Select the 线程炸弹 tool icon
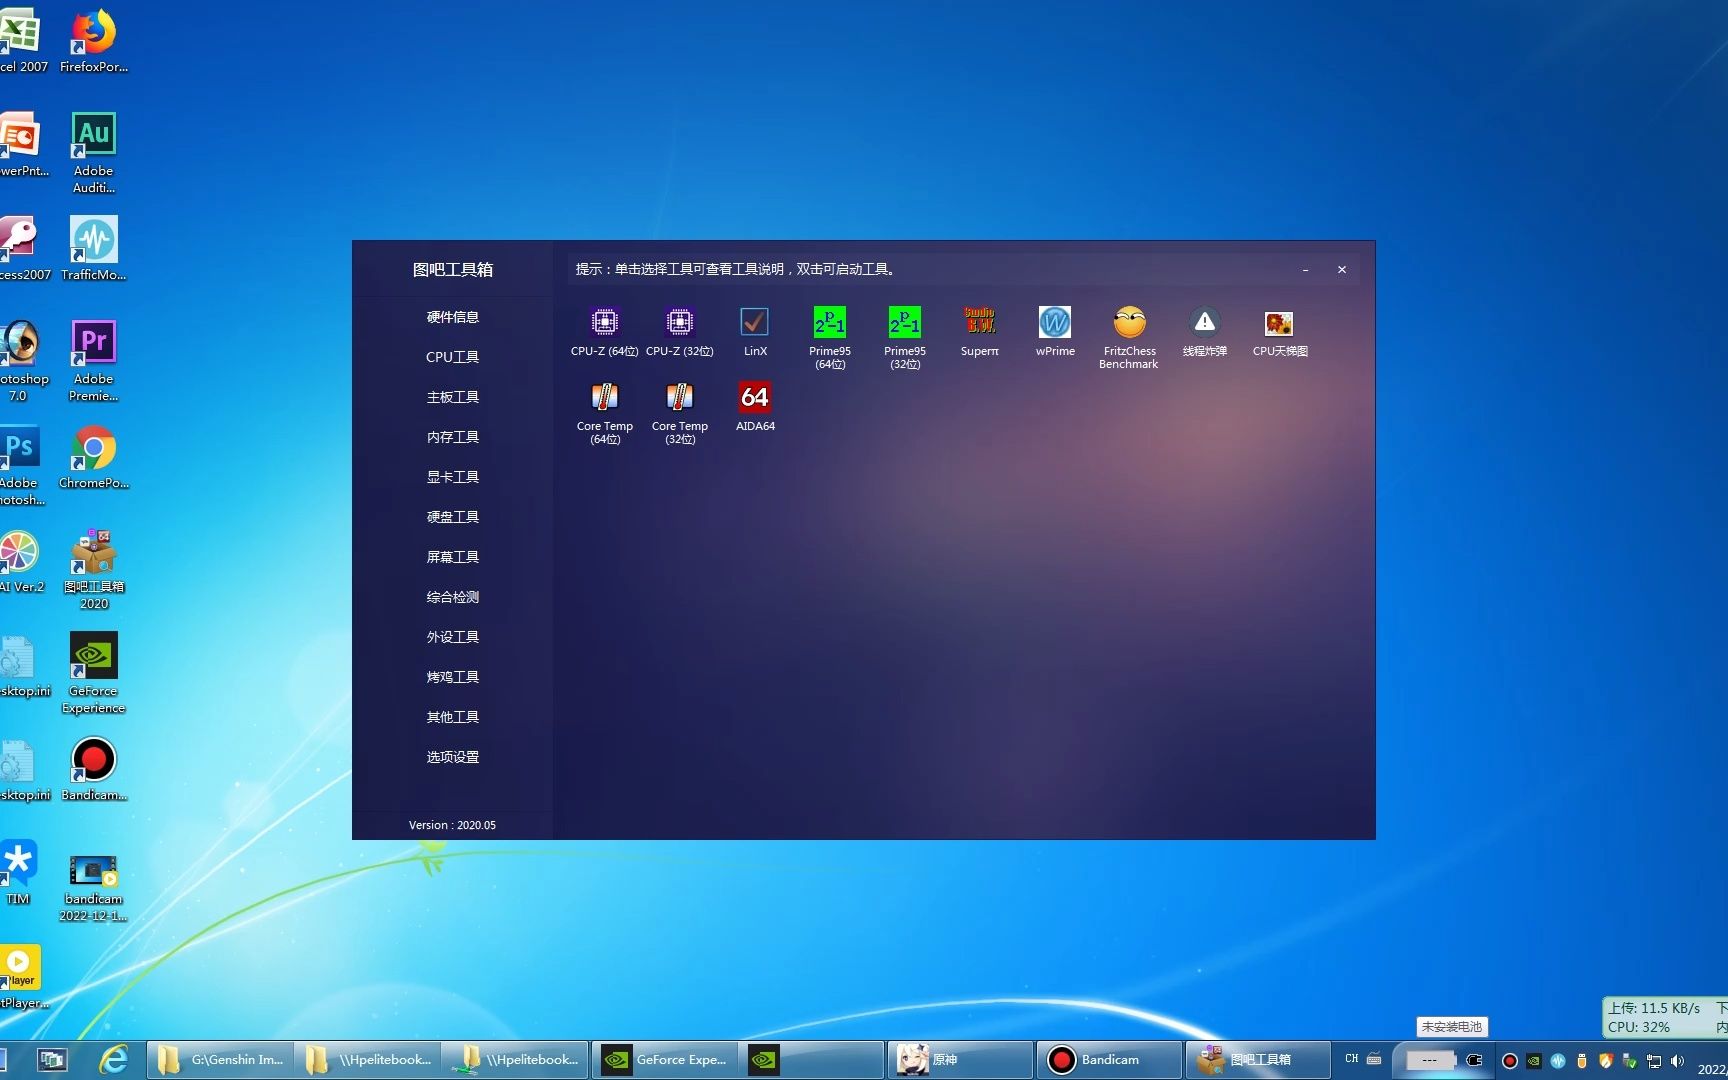 1205,323
